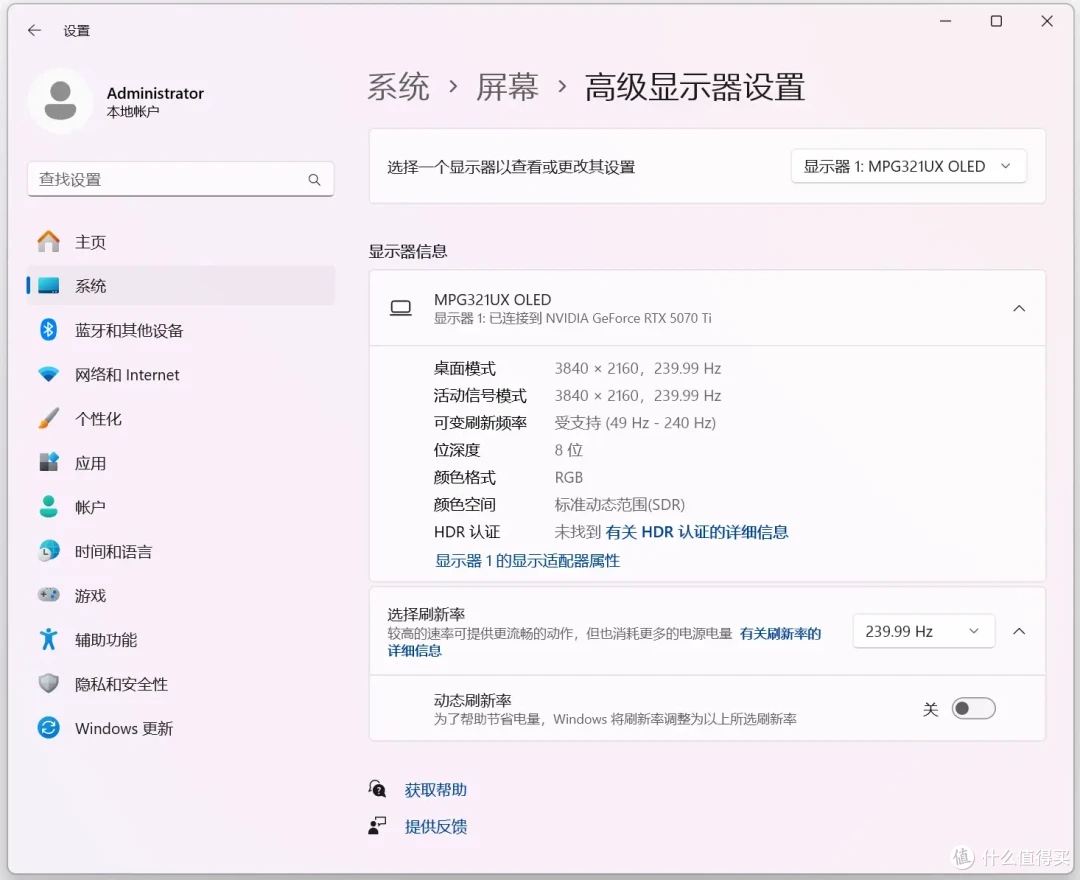Maximize the 设置 window
1080x880 pixels.
click(996, 21)
